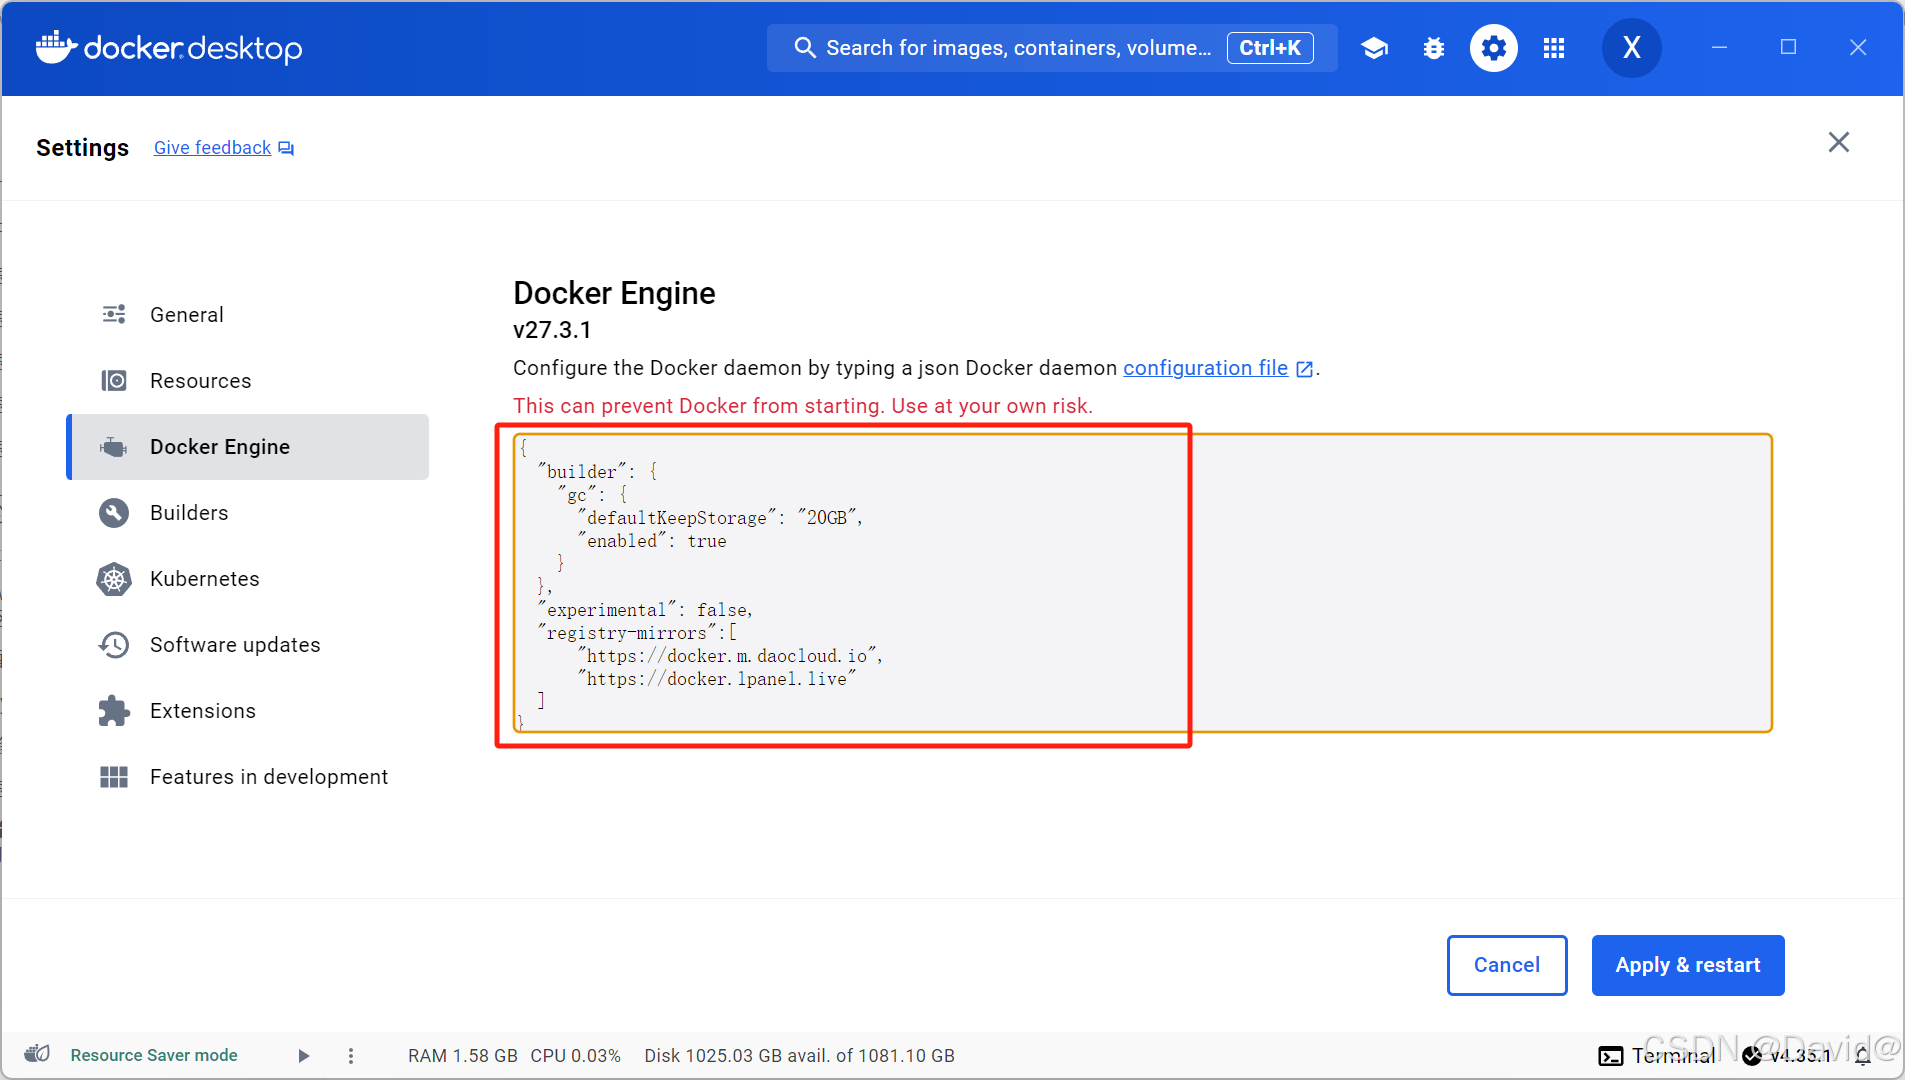Click the "defaultKeepStorage" line in the editor

coord(720,518)
